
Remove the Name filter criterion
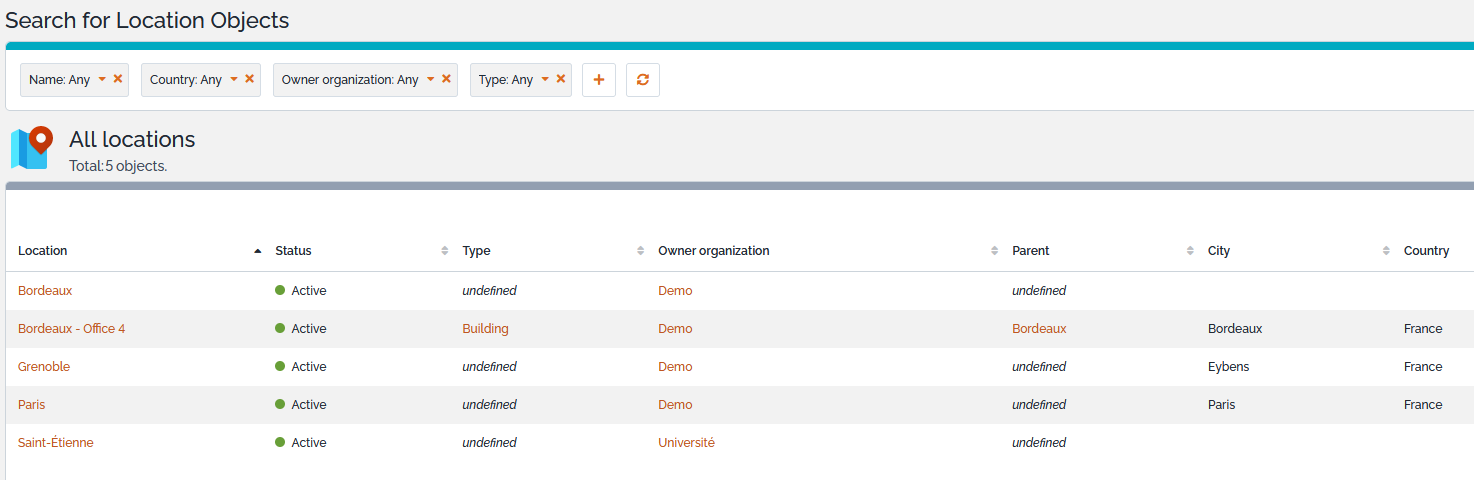(x=118, y=79)
